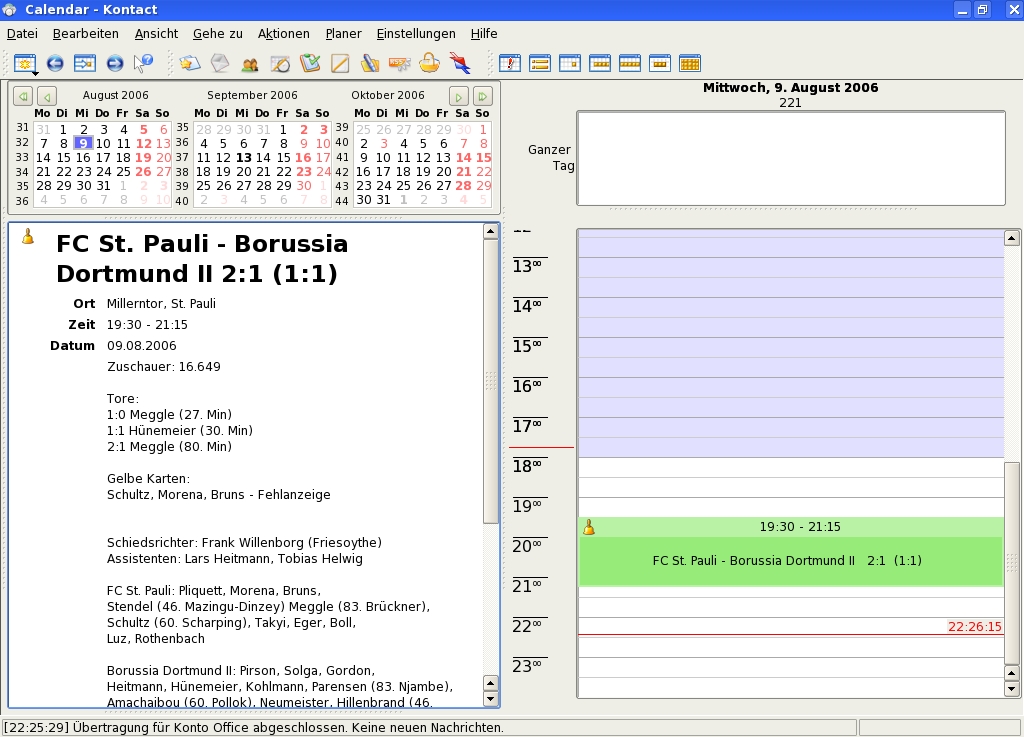
Task: Jump to previous year in date navigator
Action: pos(23,97)
